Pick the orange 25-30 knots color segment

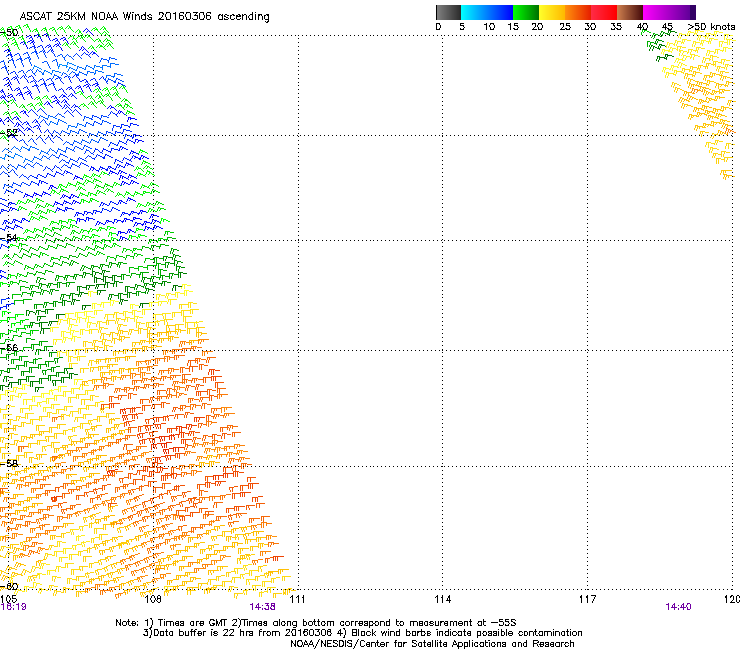(x=578, y=12)
